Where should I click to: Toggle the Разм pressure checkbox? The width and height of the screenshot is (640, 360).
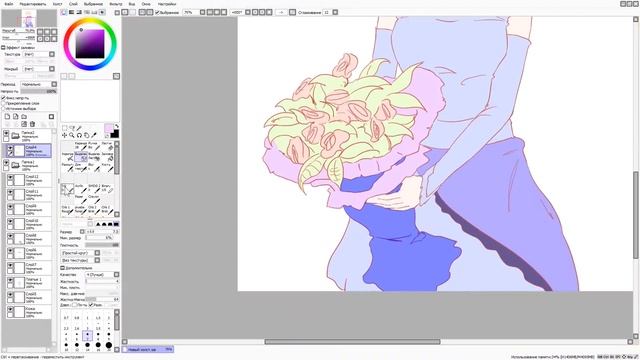(x=91, y=305)
